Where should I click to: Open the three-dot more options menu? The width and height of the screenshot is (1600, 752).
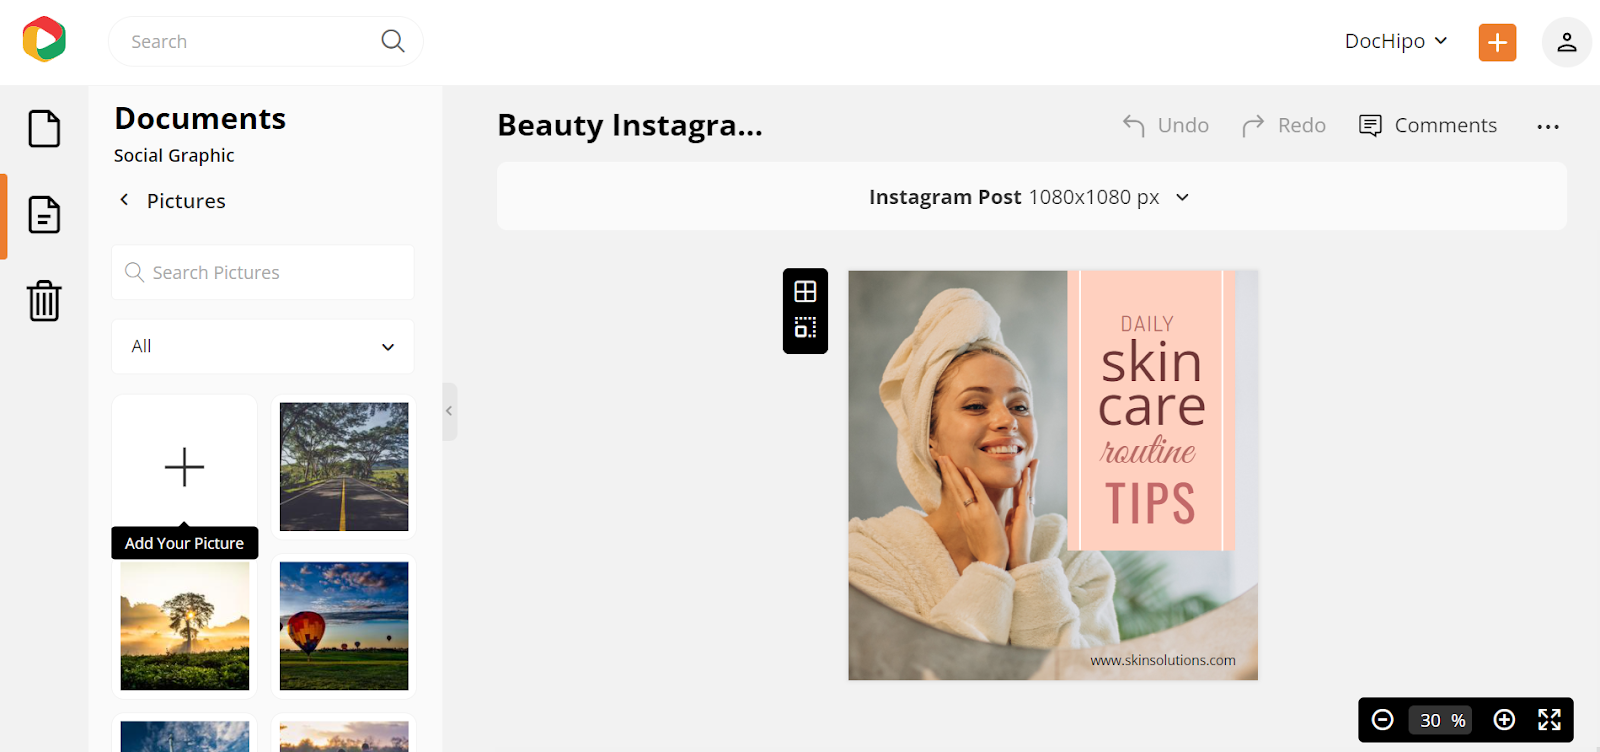tap(1548, 126)
